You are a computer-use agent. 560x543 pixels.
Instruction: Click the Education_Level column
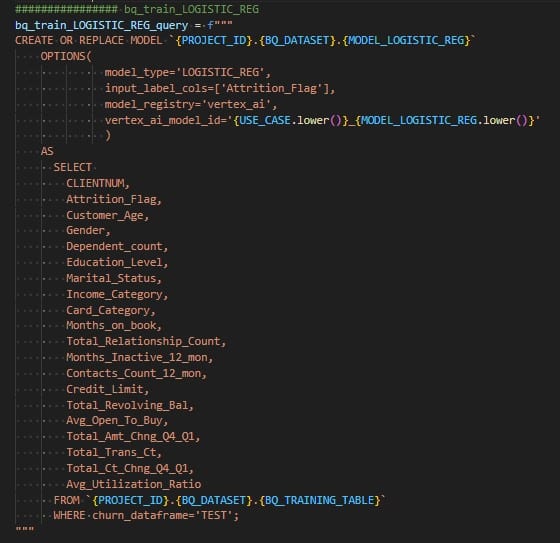[114, 263]
